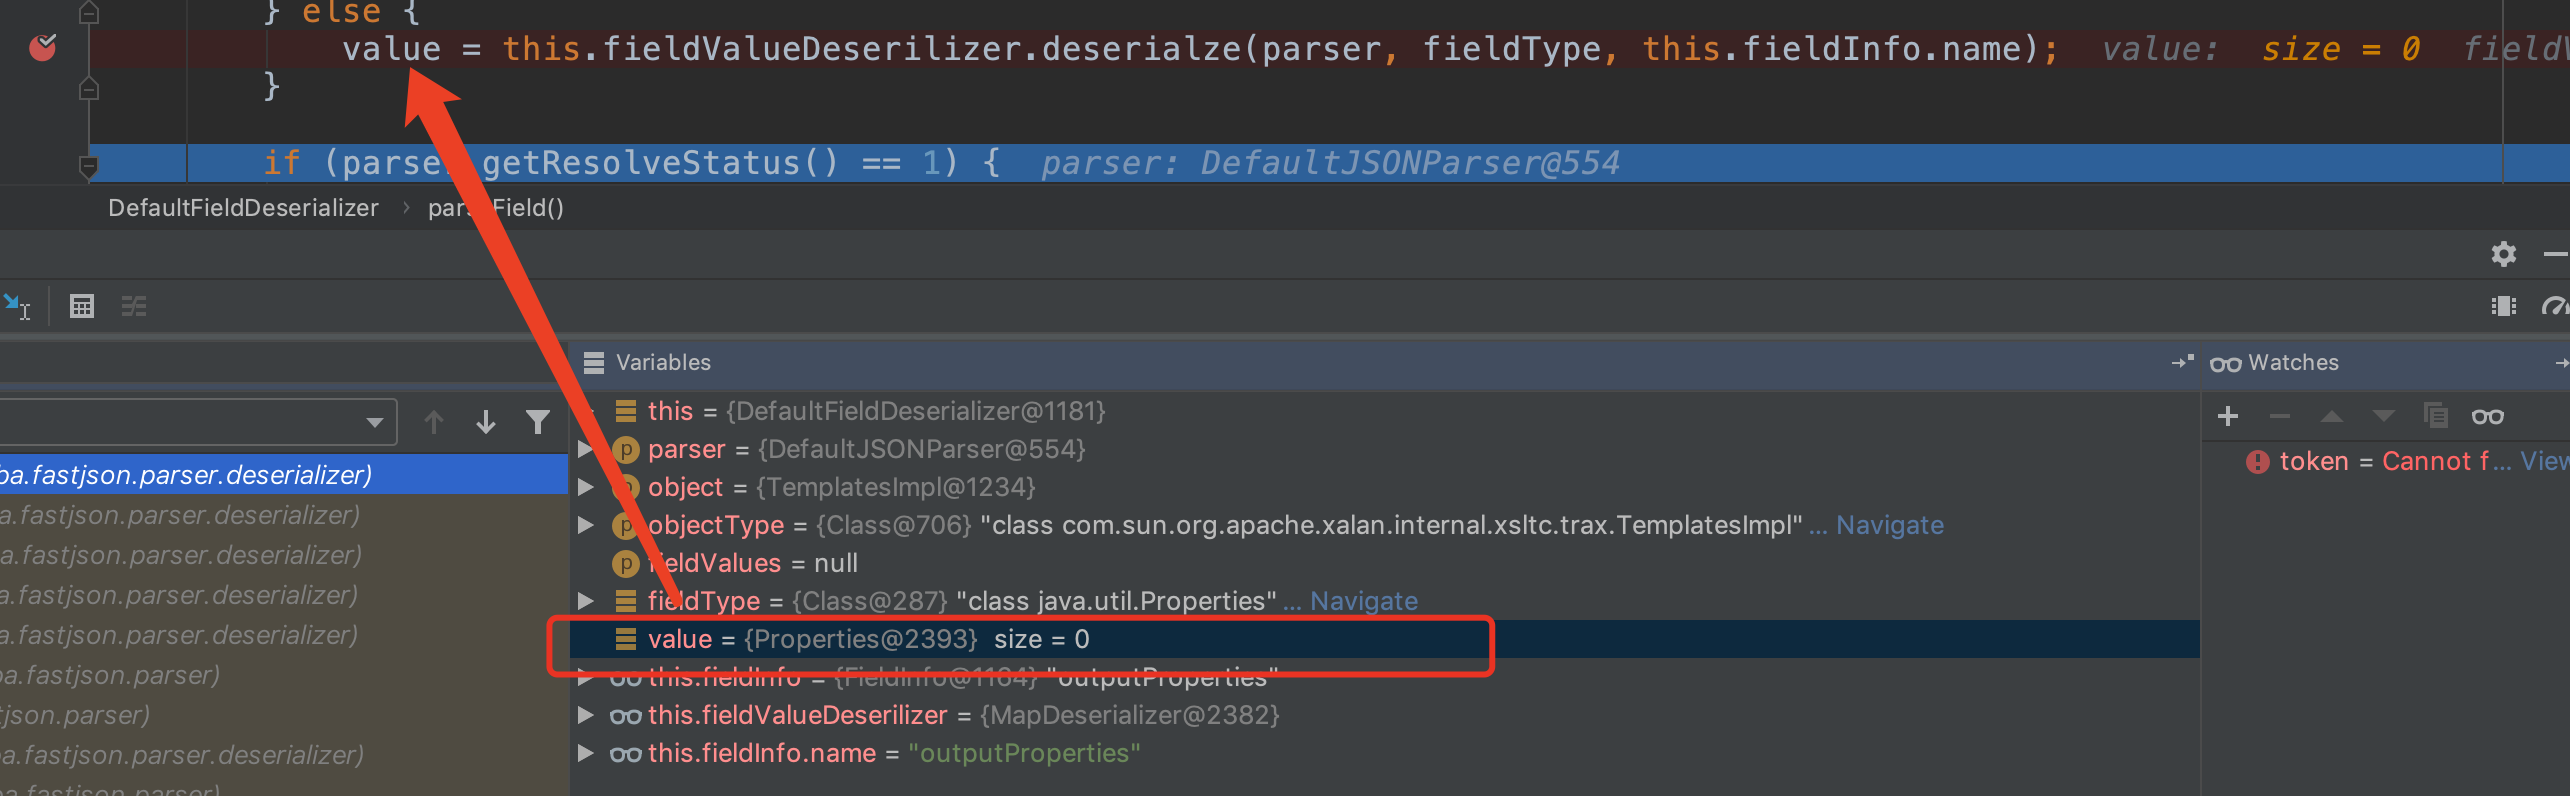Select the Variables panel header
Screen dimensions: 2570x796
point(663,362)
